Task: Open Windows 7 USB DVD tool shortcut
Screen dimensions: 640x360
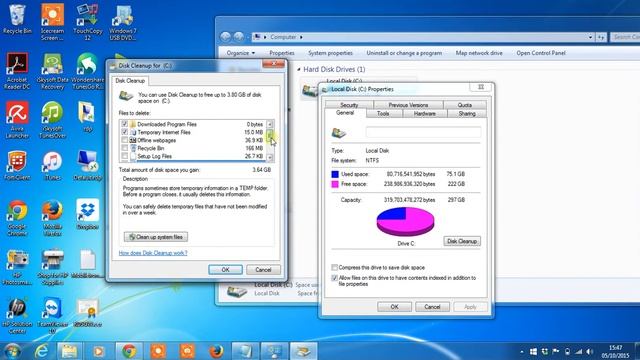Action: 123,21
